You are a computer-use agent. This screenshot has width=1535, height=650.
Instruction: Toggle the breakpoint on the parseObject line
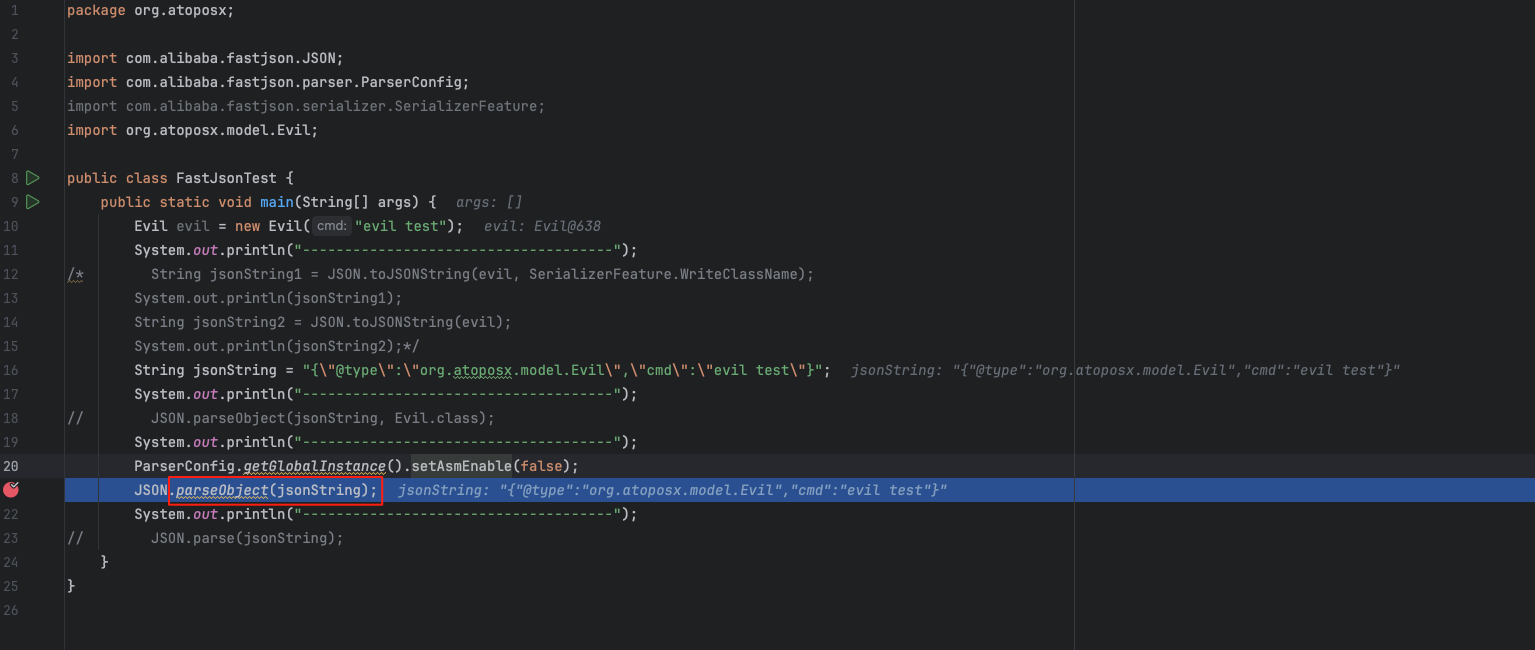(11, 490)
